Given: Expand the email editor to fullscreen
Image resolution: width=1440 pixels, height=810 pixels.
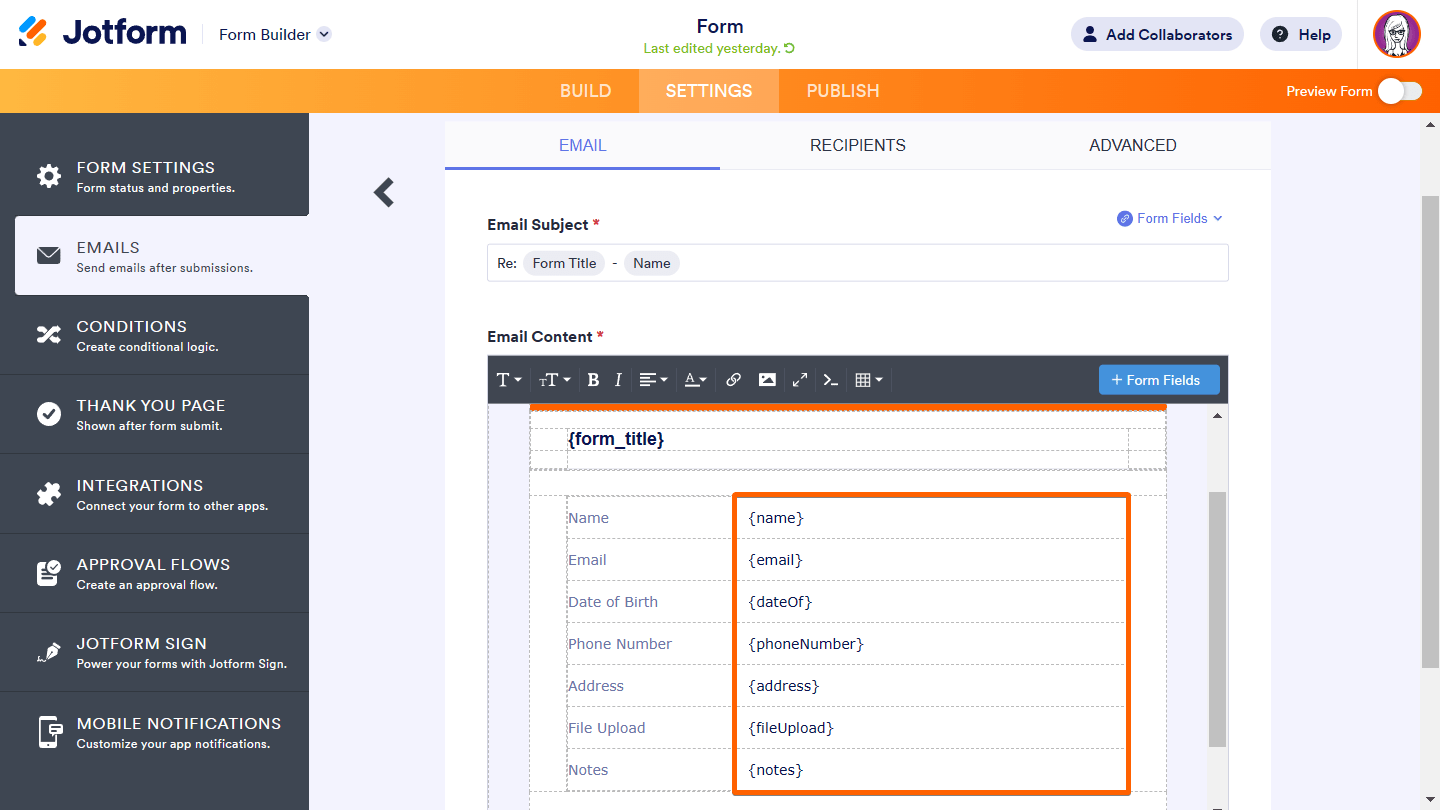Looking at the screenshot, I should (799, 380).
